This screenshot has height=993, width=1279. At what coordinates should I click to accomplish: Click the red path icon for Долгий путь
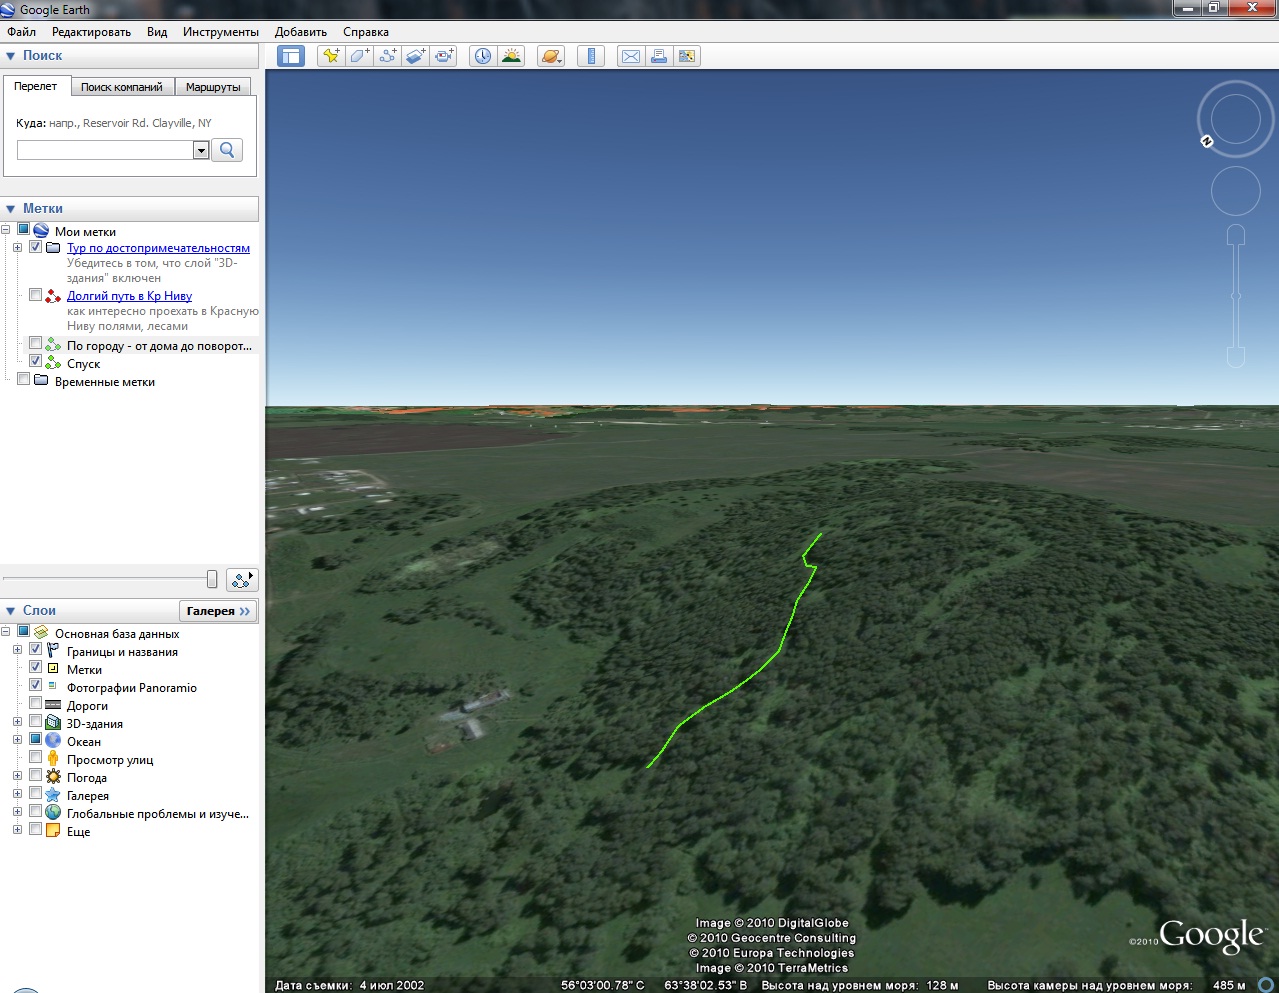53,296
